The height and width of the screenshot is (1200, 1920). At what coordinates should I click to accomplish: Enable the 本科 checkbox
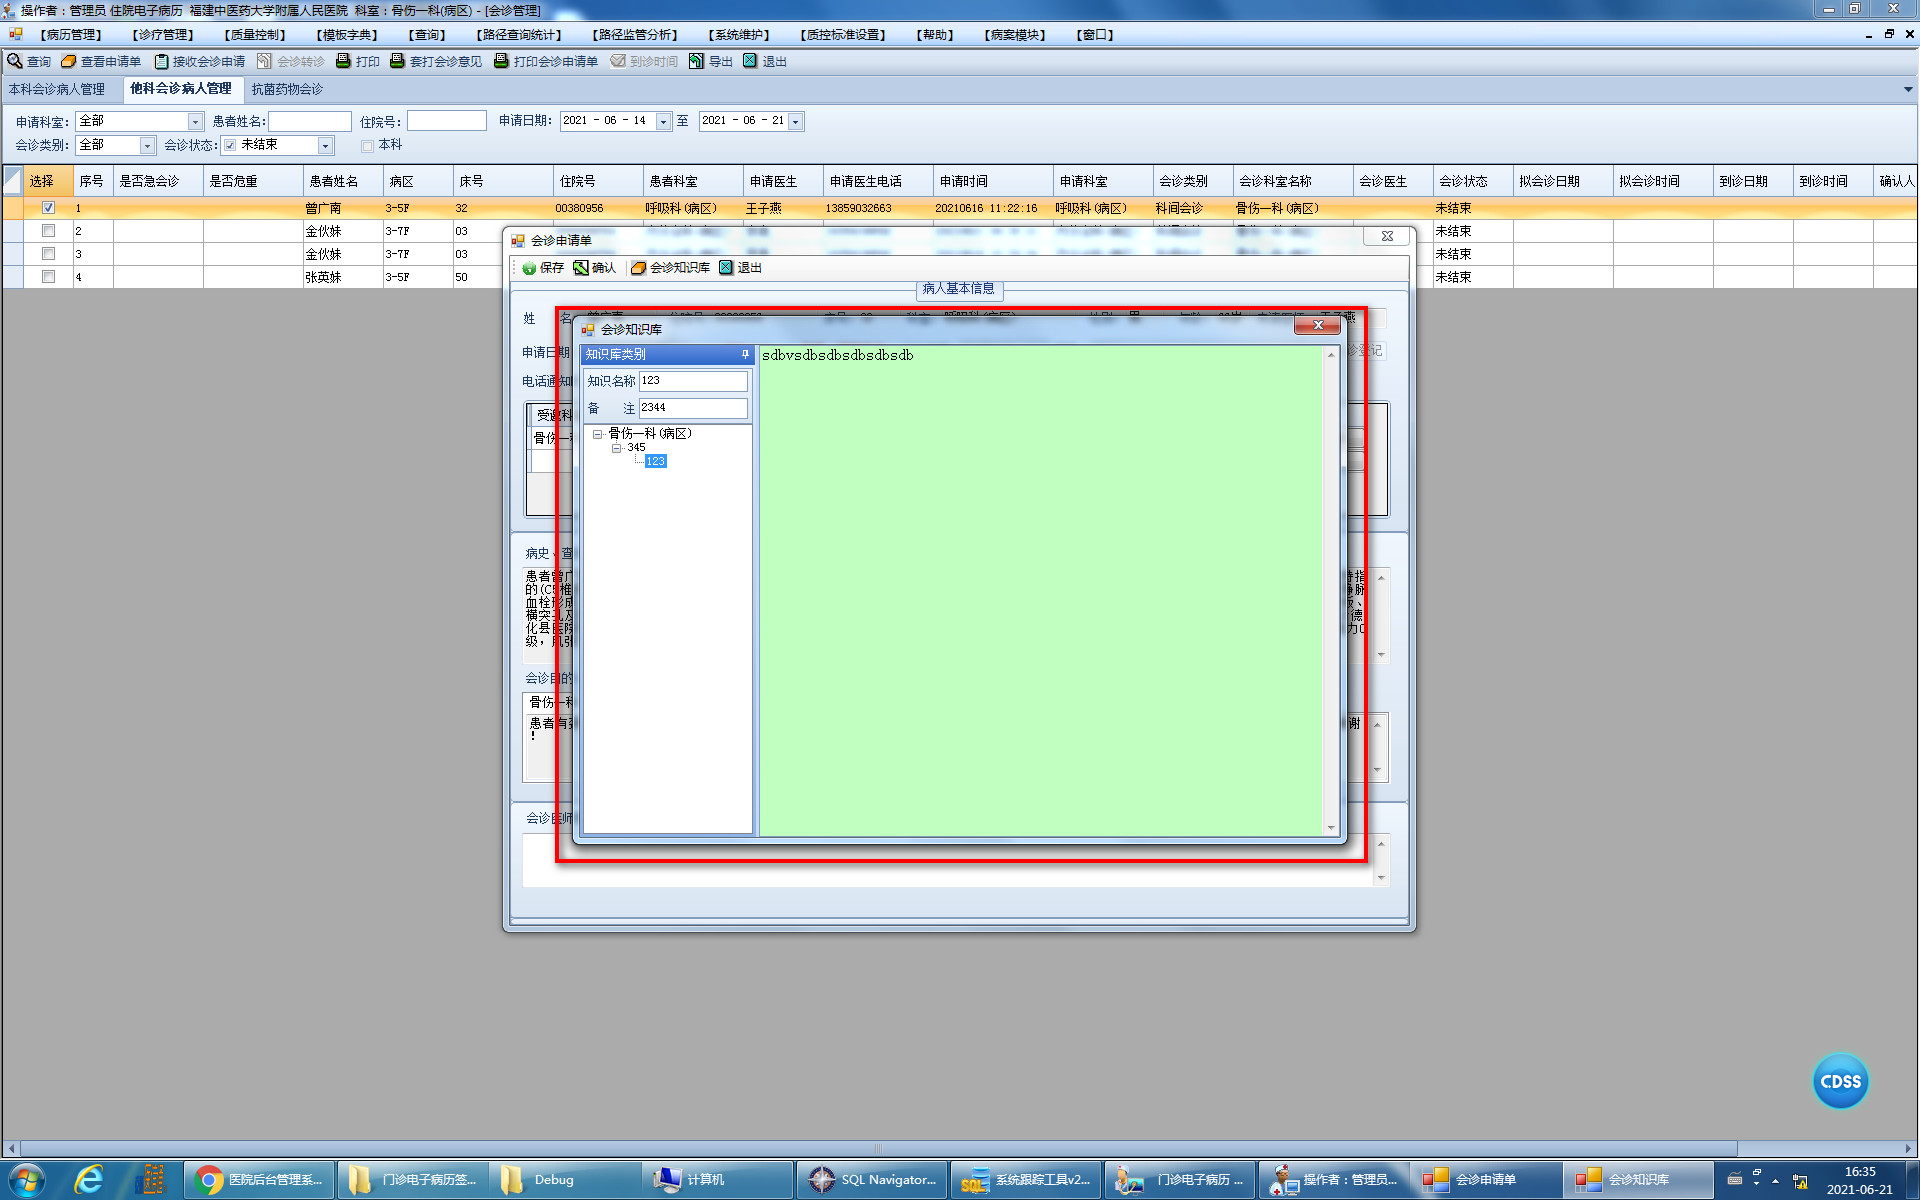[x=367, y=146]
